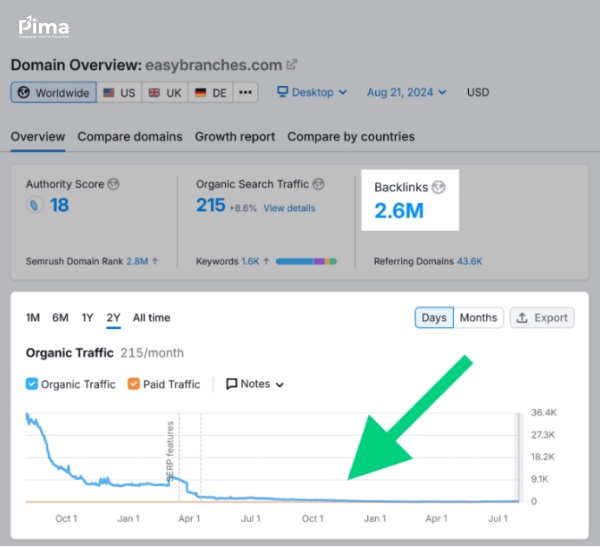Click the keywords distribution color bar

coord(306,262)
